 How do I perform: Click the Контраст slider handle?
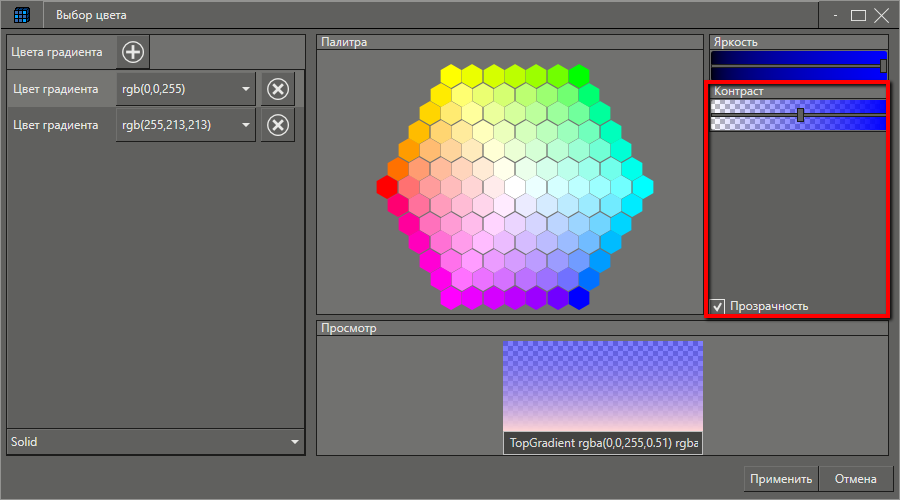[800, 115]
